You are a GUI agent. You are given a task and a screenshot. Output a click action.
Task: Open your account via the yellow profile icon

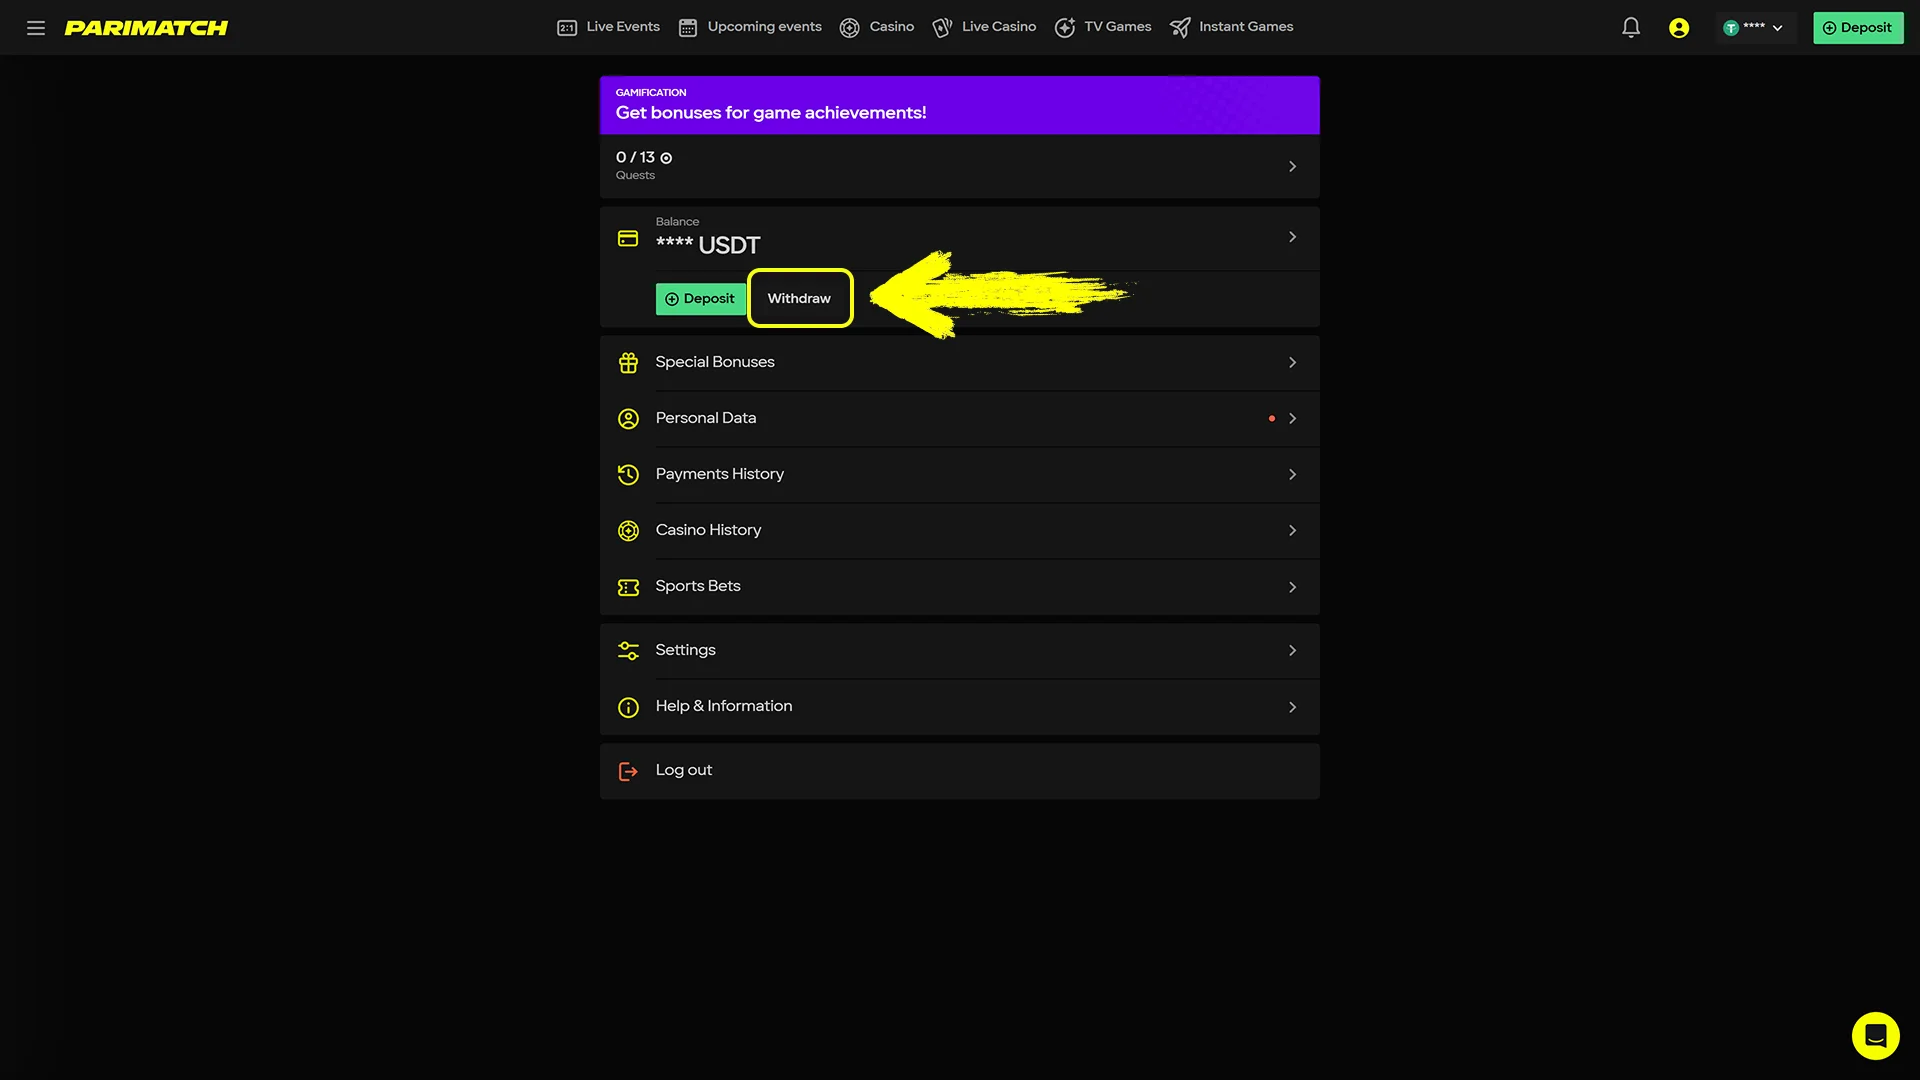(1678, 27)
